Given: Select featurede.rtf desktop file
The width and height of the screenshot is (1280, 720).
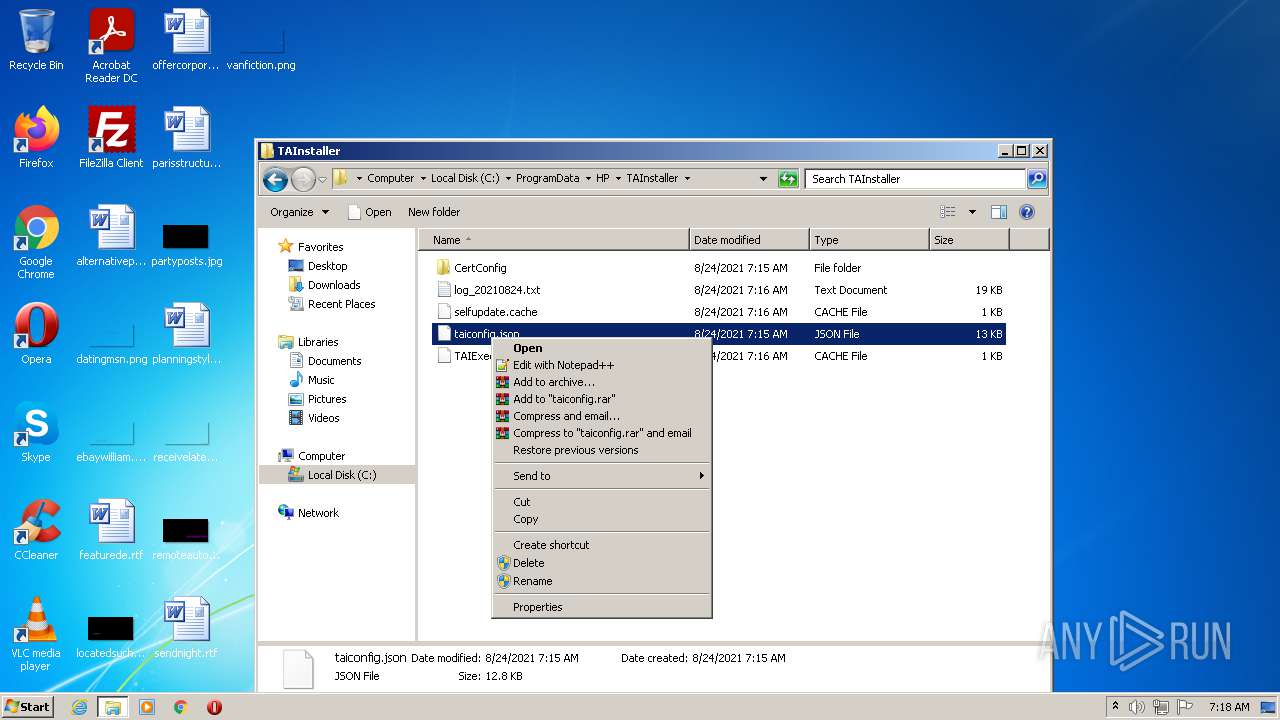Looking at the screenshot, I should 111,530.
